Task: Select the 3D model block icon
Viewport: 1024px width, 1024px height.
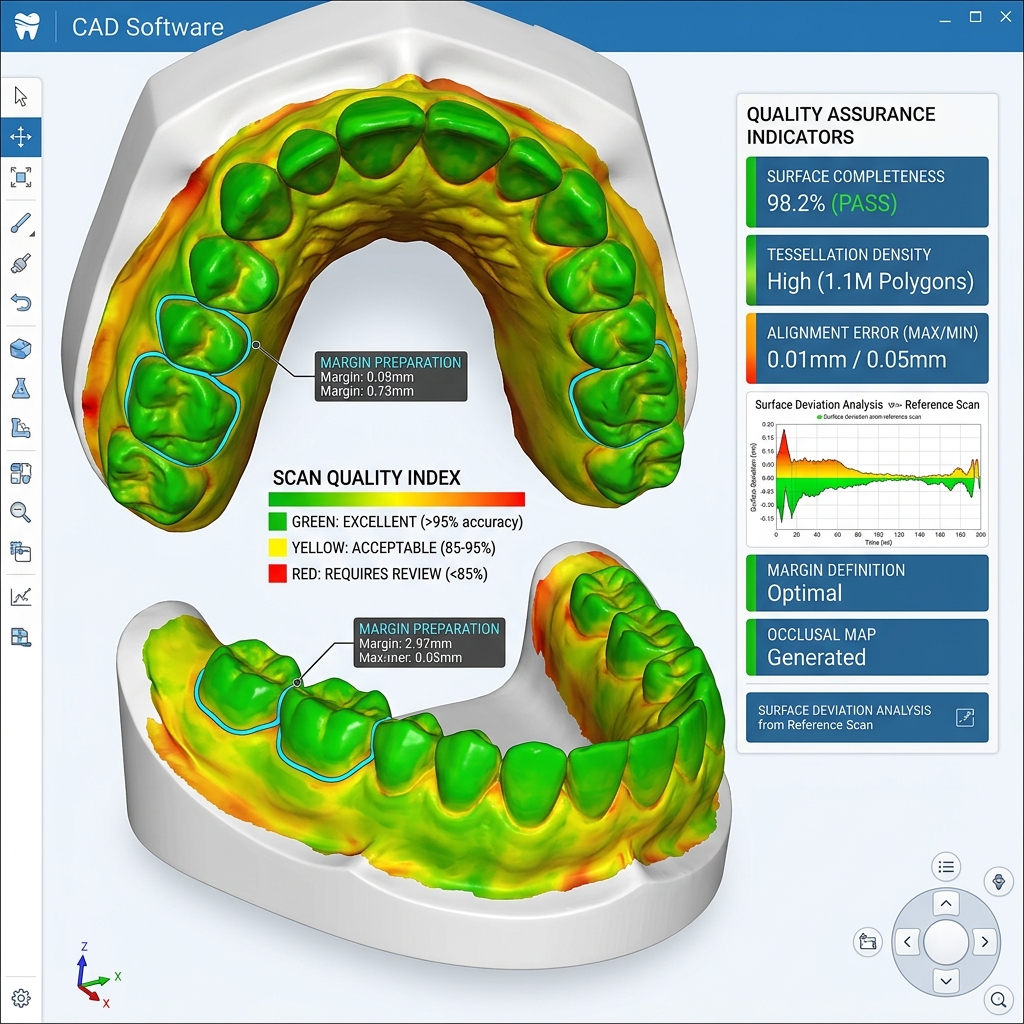Action: tap(21, 349)
